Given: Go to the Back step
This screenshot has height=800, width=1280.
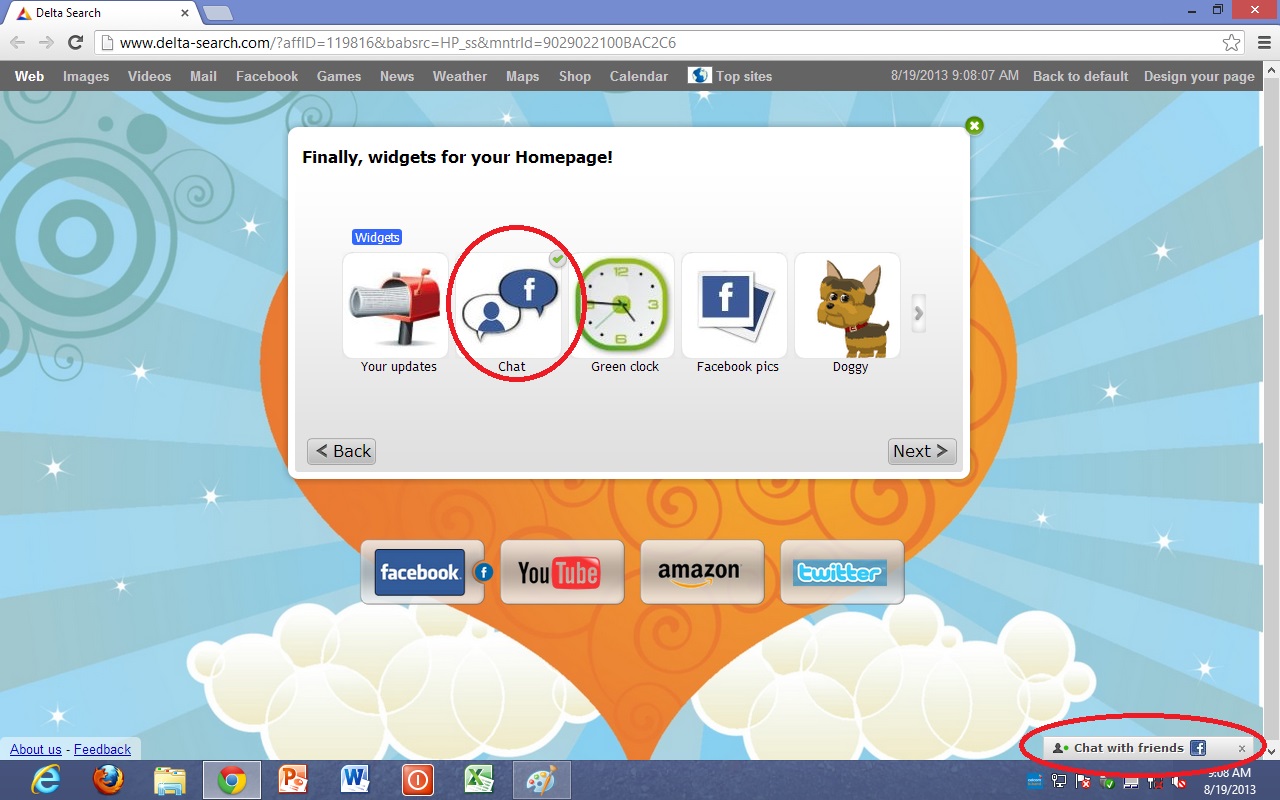Looking at the screenshot, I should coord(342,451).
